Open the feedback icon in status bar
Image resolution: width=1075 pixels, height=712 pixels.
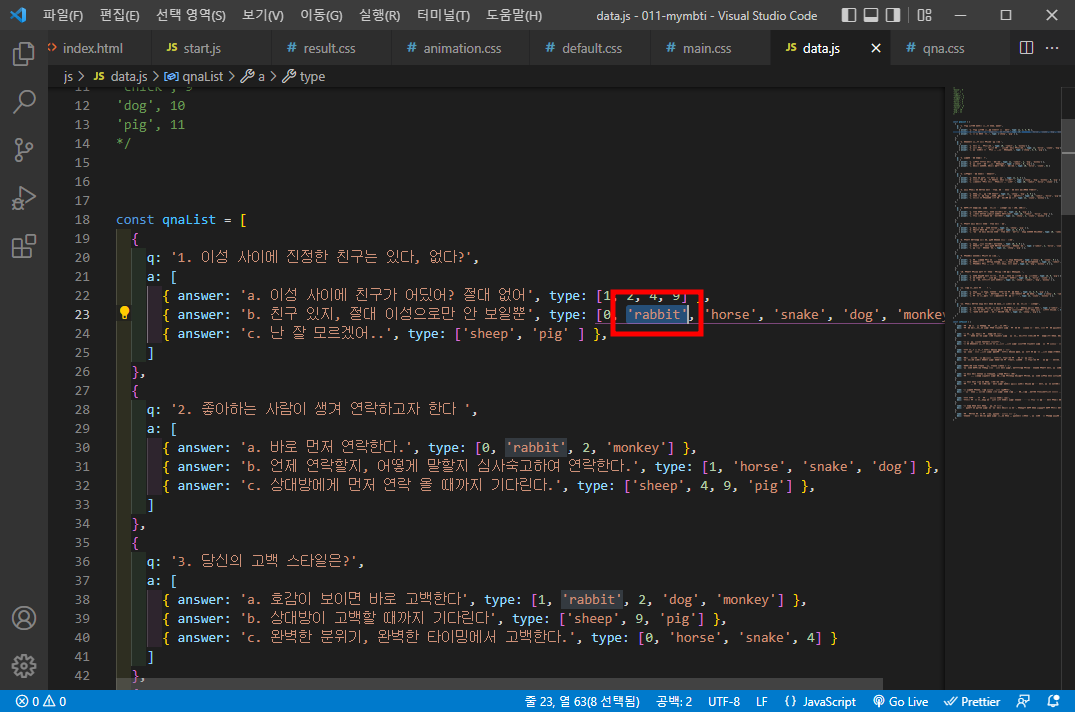click(x=1023, y=702)
